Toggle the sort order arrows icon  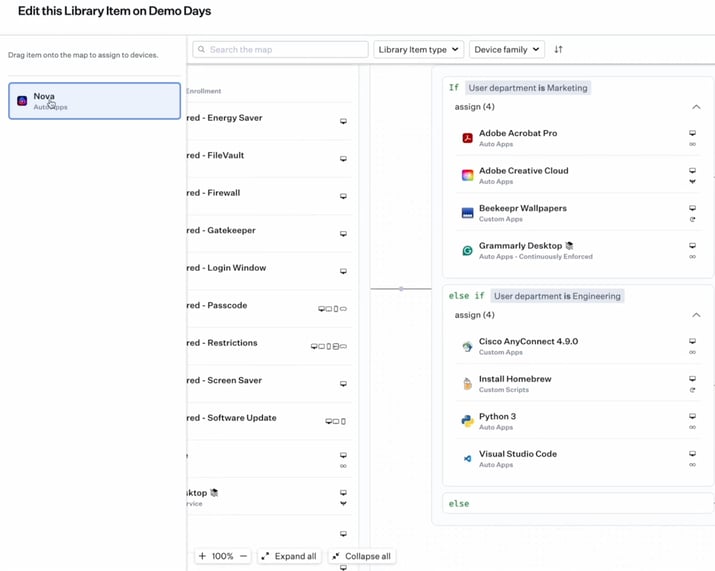(558, 49)
